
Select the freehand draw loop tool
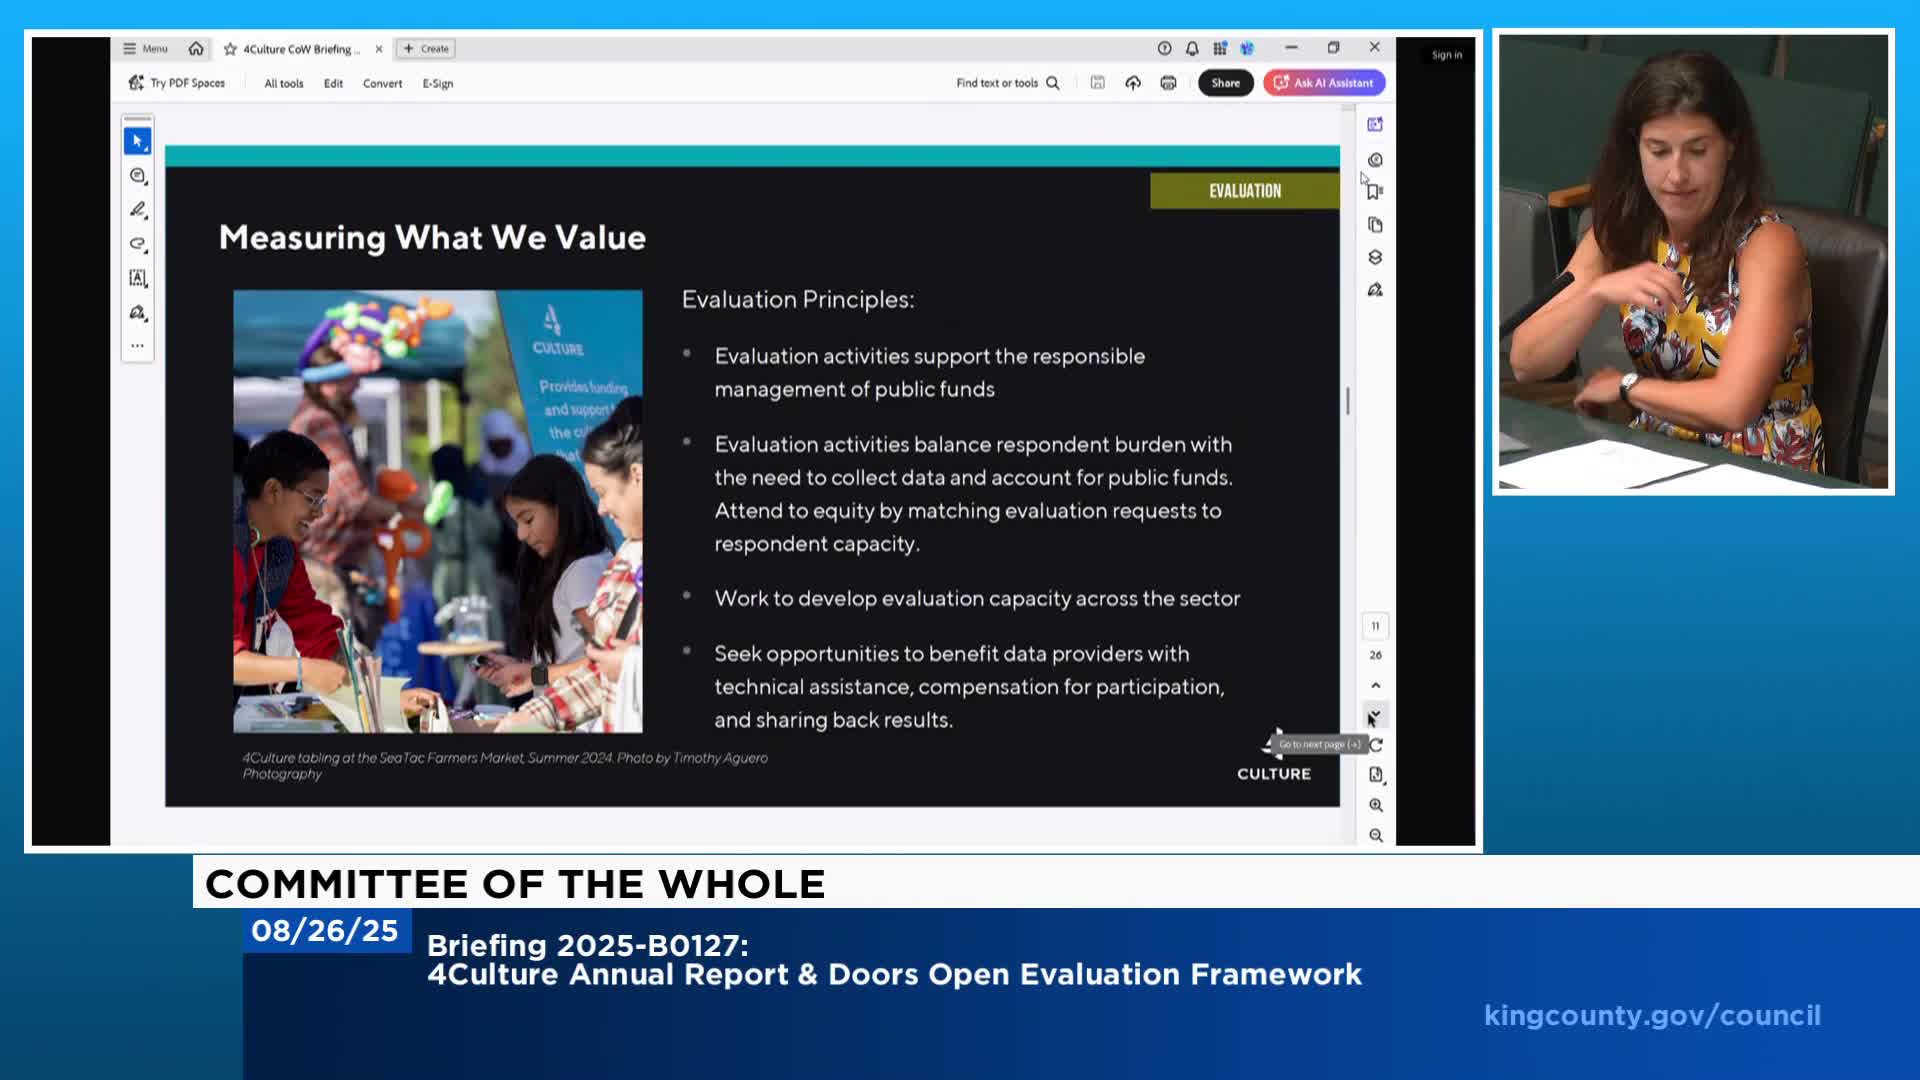tap(138, 244)
